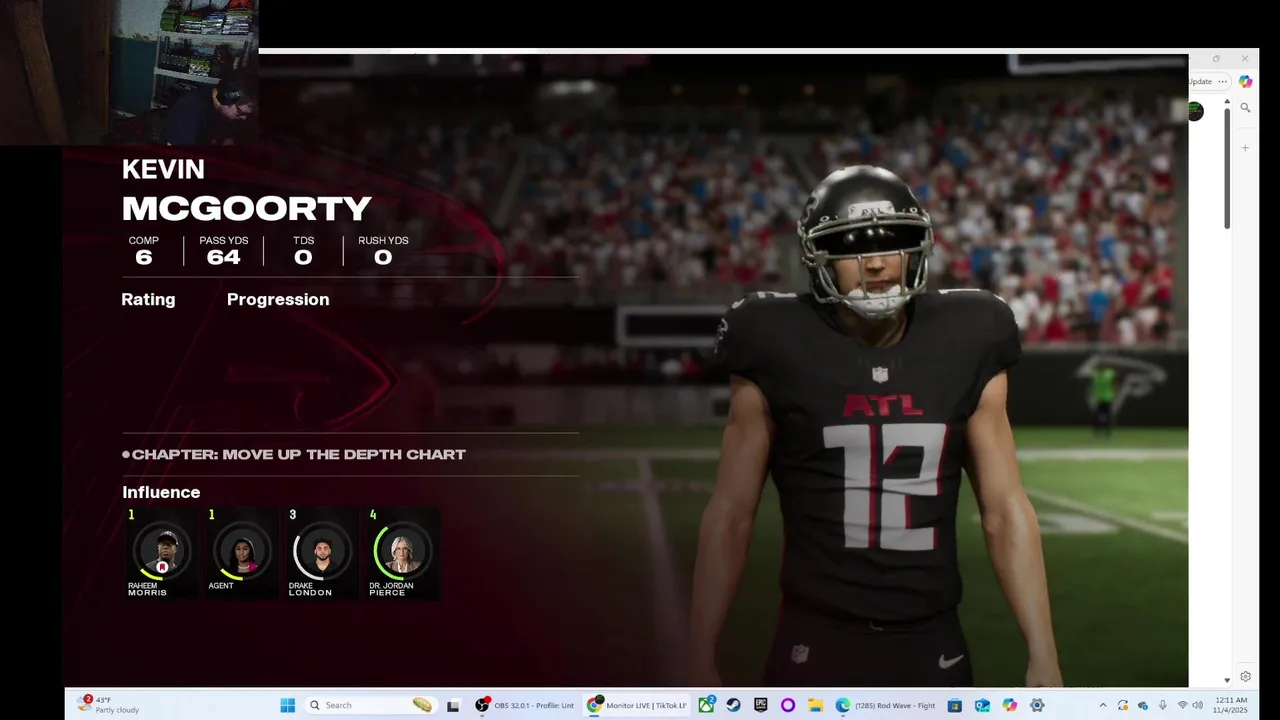Restore down the Edge window
The height and width of the screenshot is (720, 1280).
1216,59
